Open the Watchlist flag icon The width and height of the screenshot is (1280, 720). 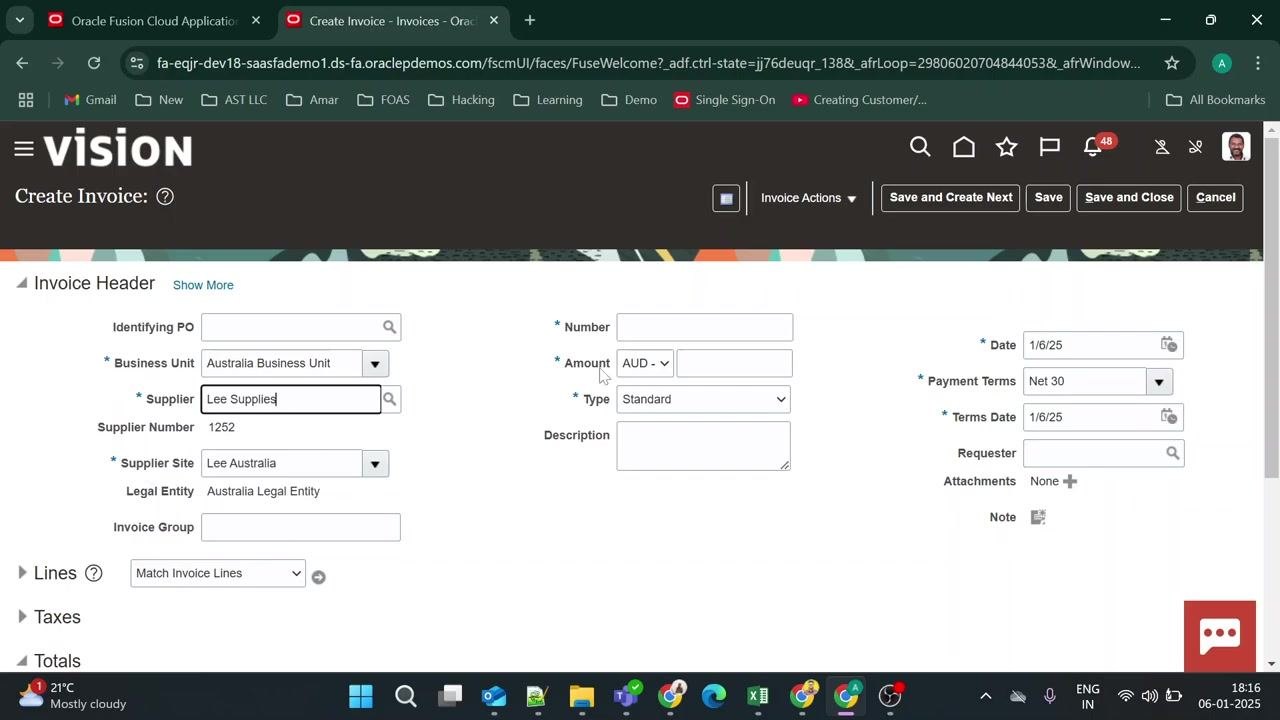tap(1050, 148)
